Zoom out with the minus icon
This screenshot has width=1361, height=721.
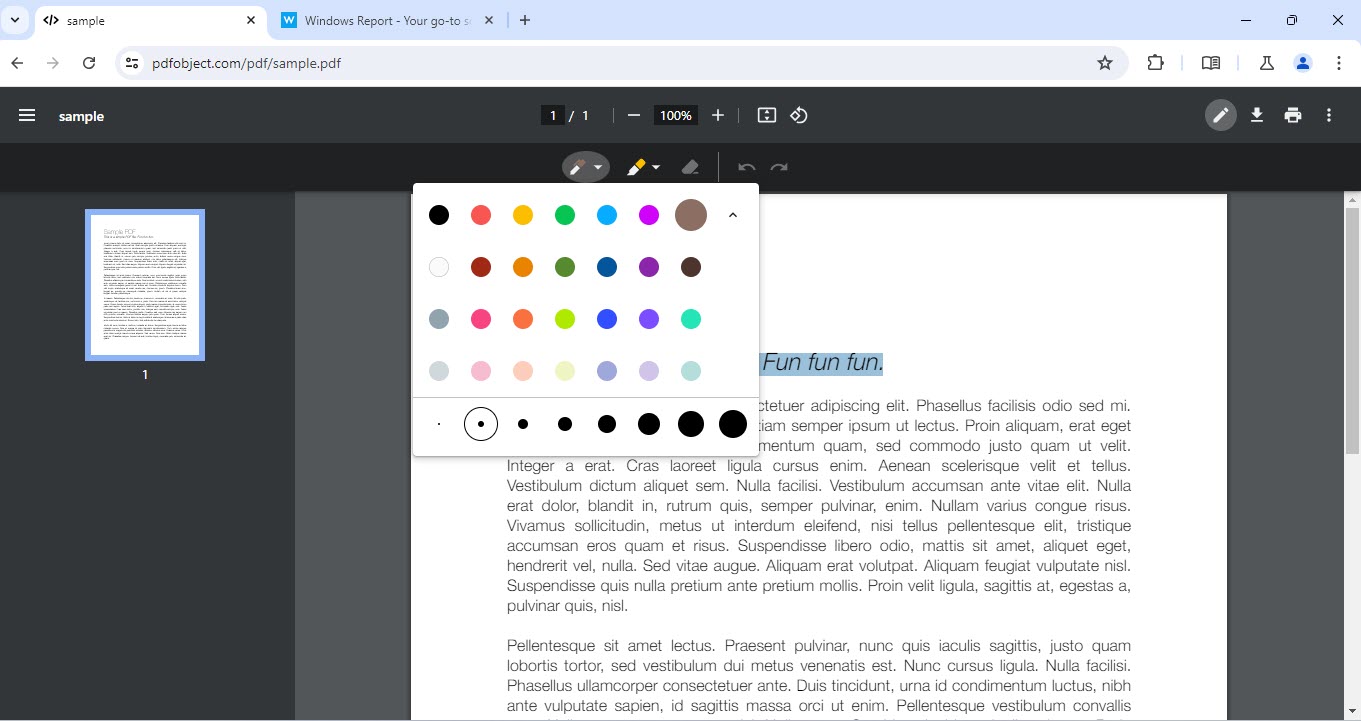[x=633, y=116]
